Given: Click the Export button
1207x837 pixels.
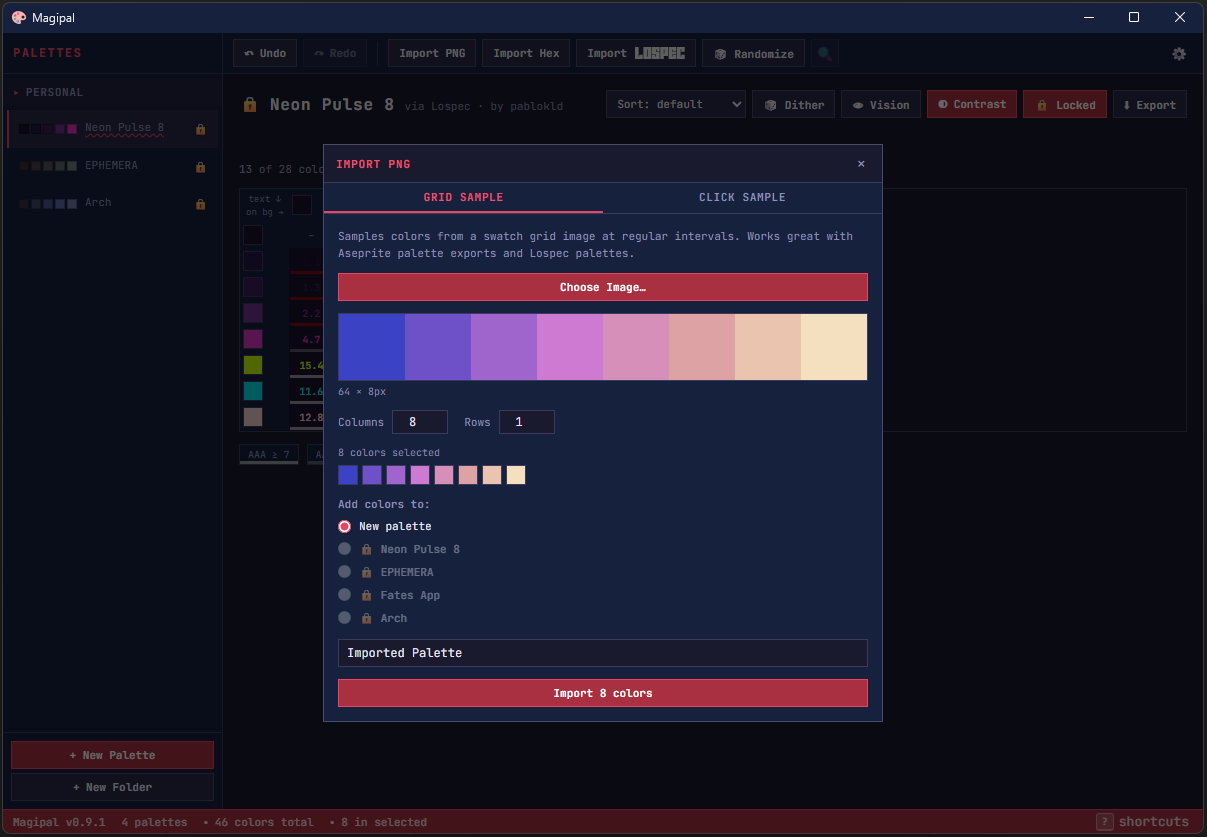Looking at the screenshot, I should (x=1149, y=104).
